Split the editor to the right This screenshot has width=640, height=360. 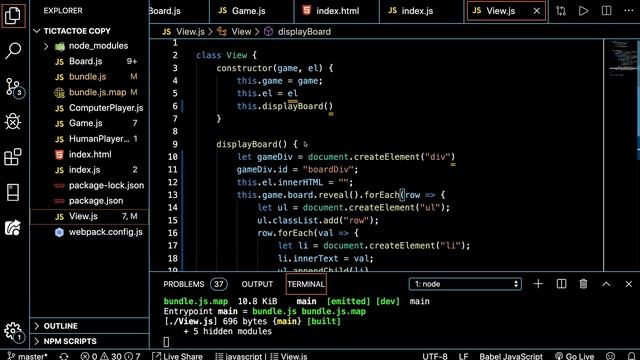(607, 11)
